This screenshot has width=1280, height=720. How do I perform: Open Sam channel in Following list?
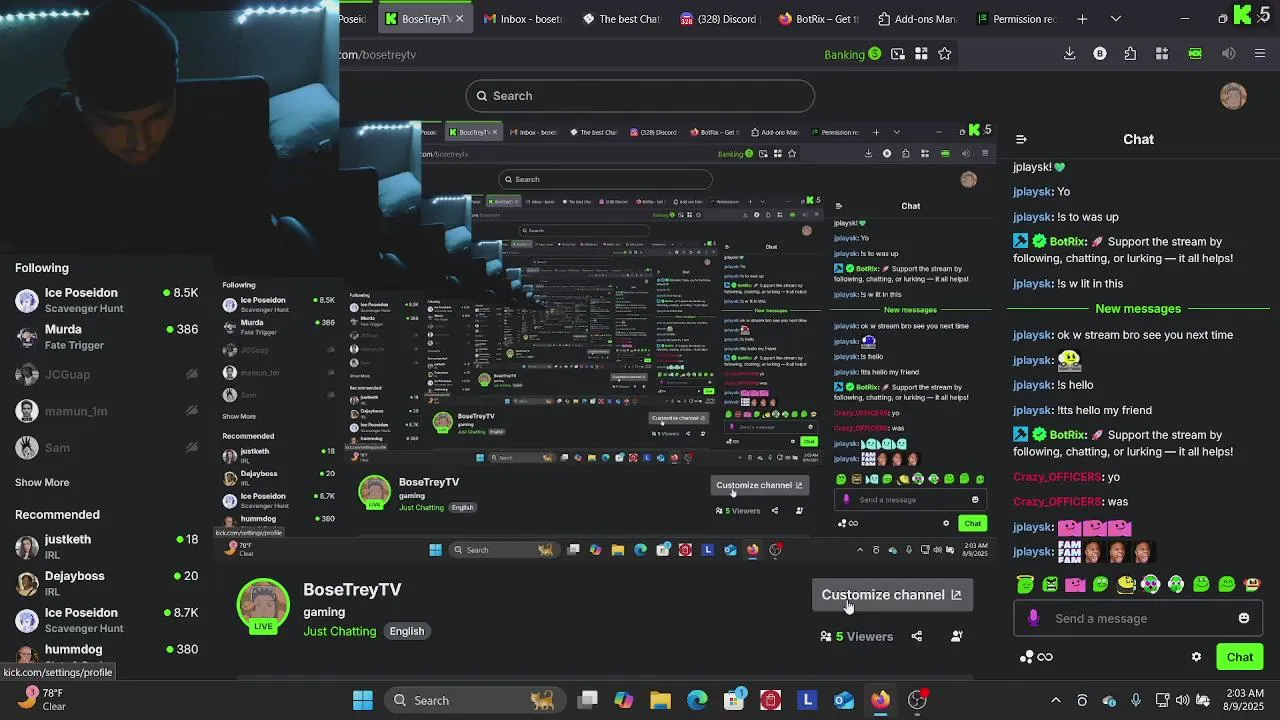pos(107,448)
